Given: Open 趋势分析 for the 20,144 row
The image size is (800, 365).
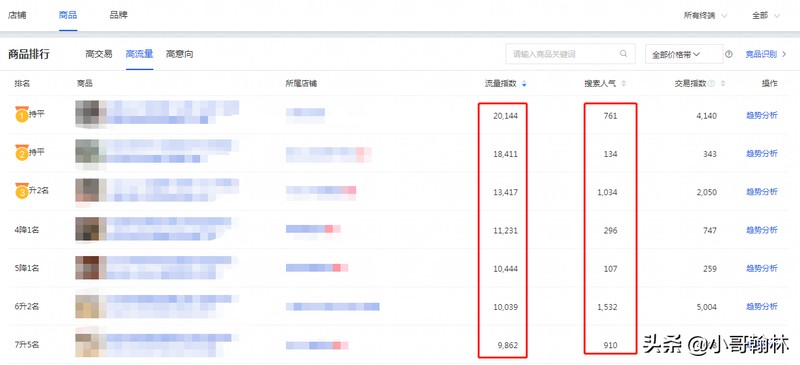Looking at the screenshot, I should point(762,115).
